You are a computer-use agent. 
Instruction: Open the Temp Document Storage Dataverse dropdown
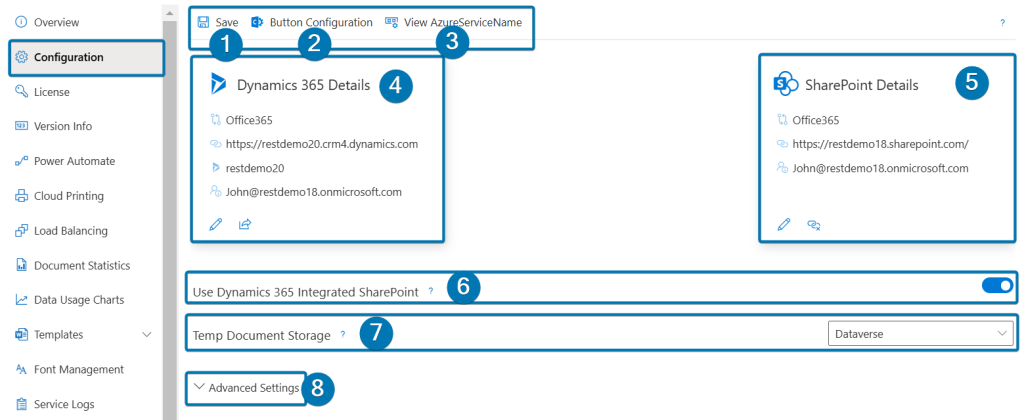(921, 333)
